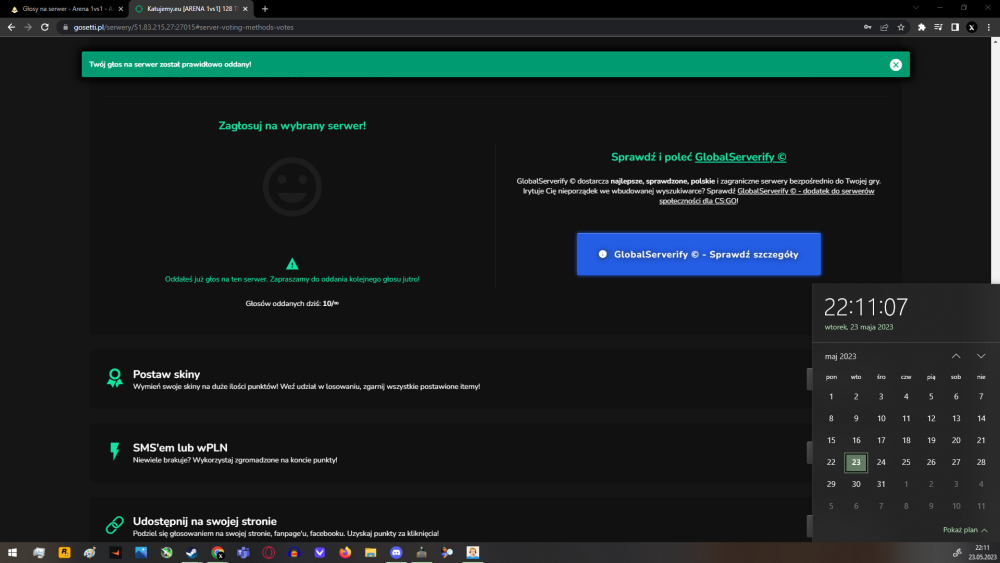Open Firefox from taskbar
Viewport: 1000px width, 563px height.
pos(345,553)
